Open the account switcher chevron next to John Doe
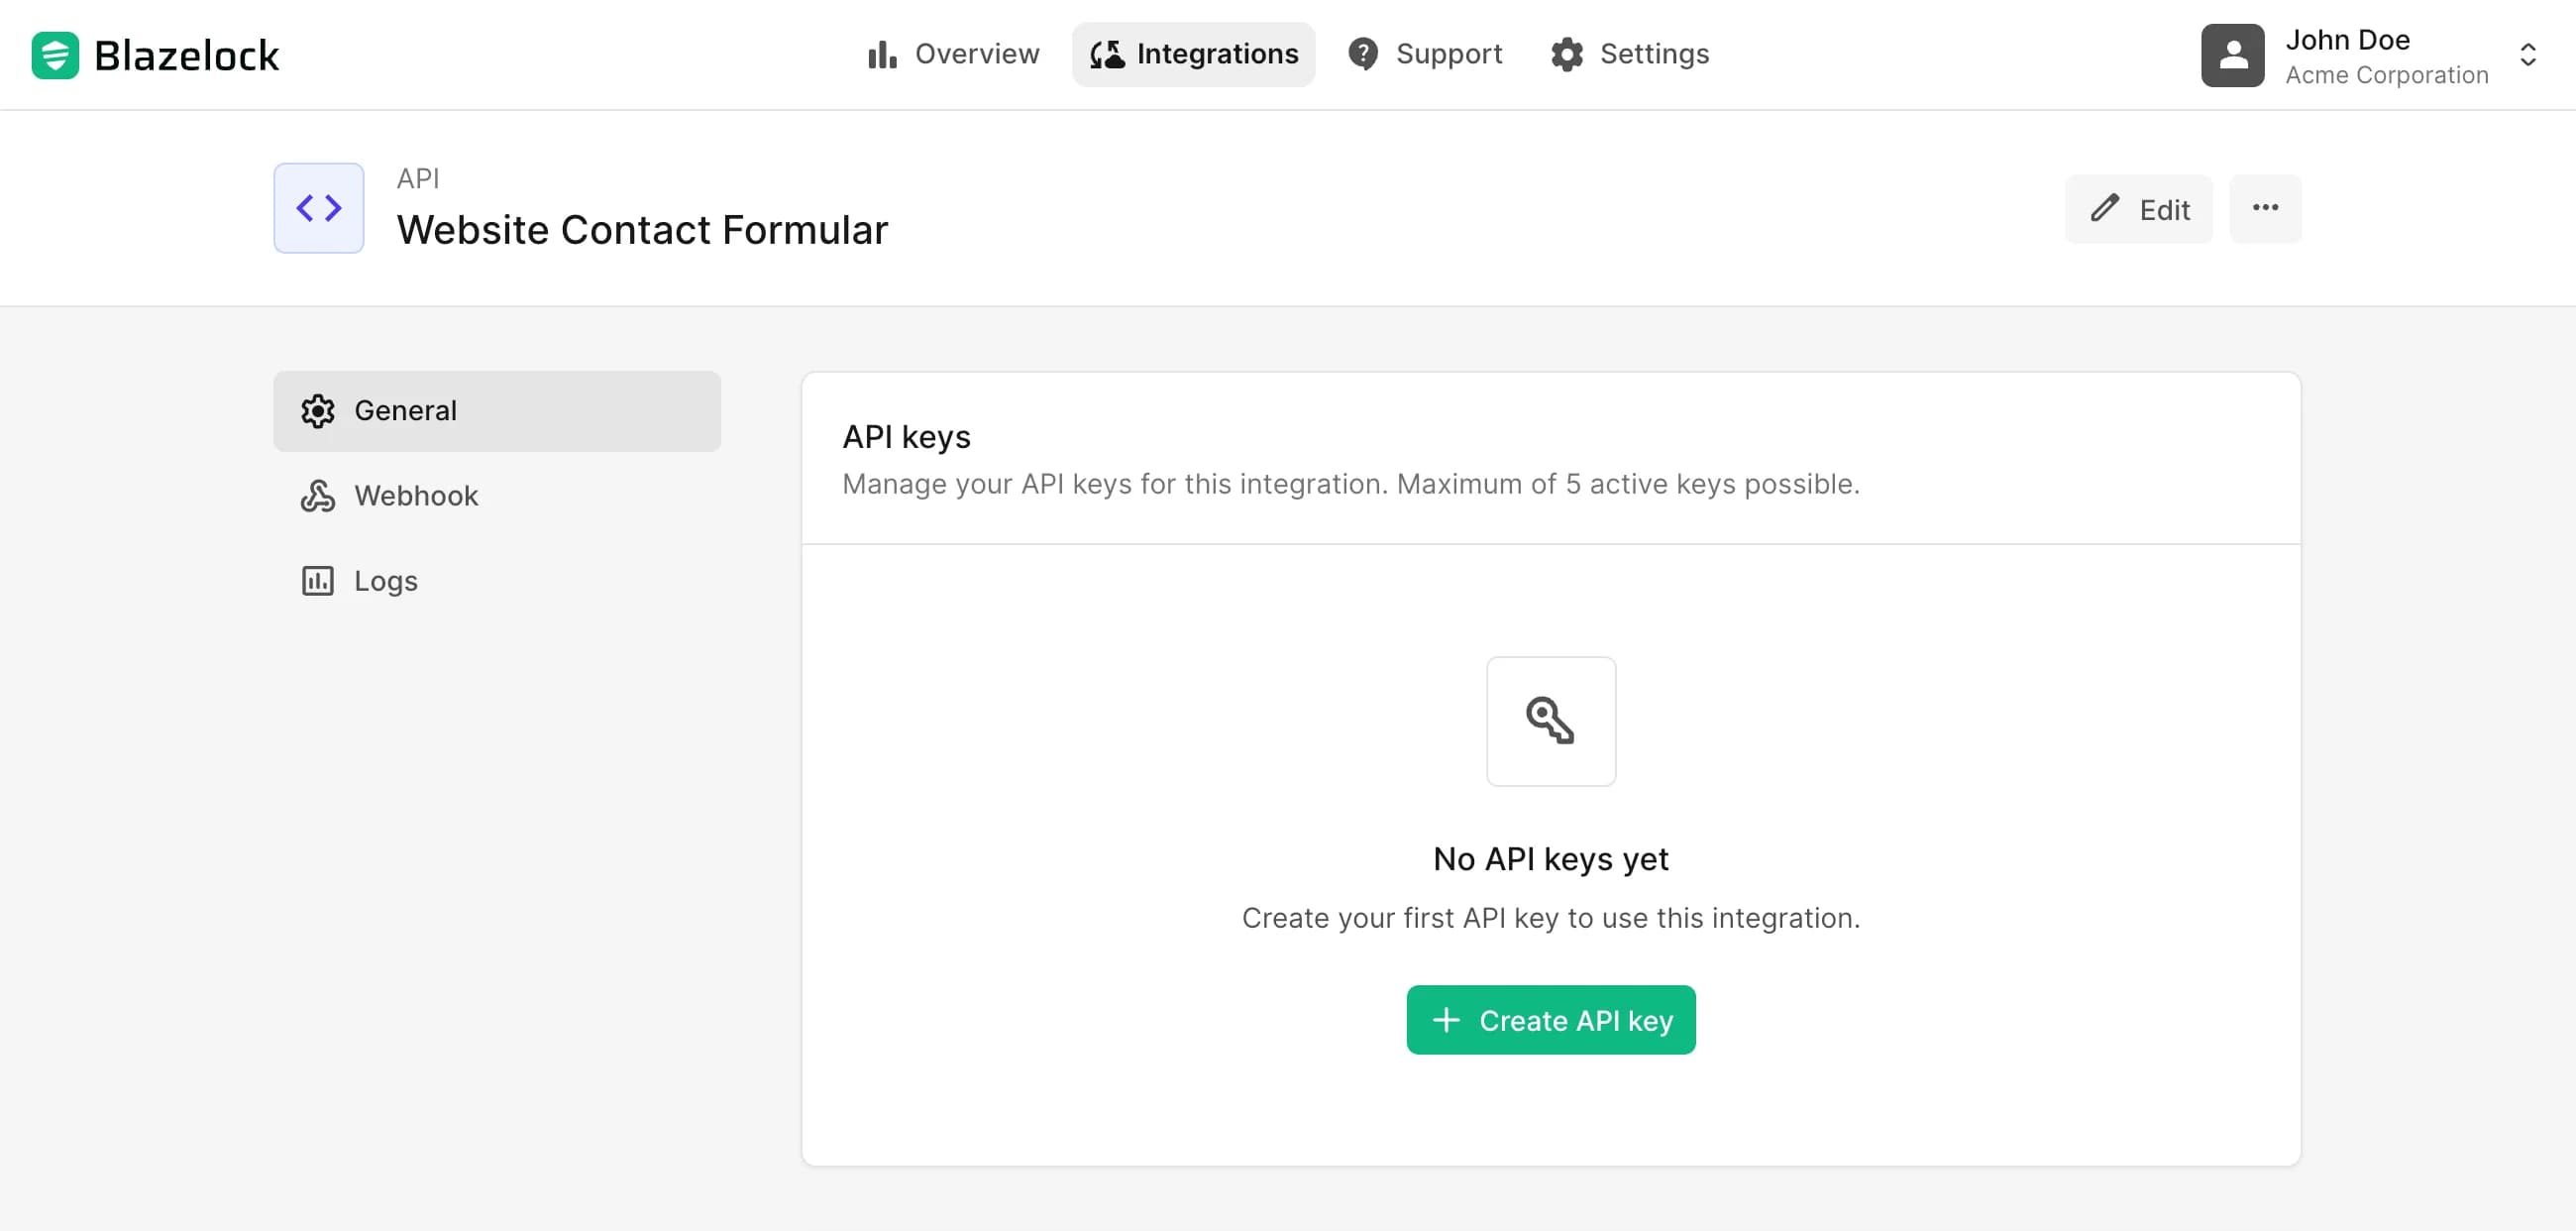This screenshot has height=1231, width=2576. click(2529, 54)
